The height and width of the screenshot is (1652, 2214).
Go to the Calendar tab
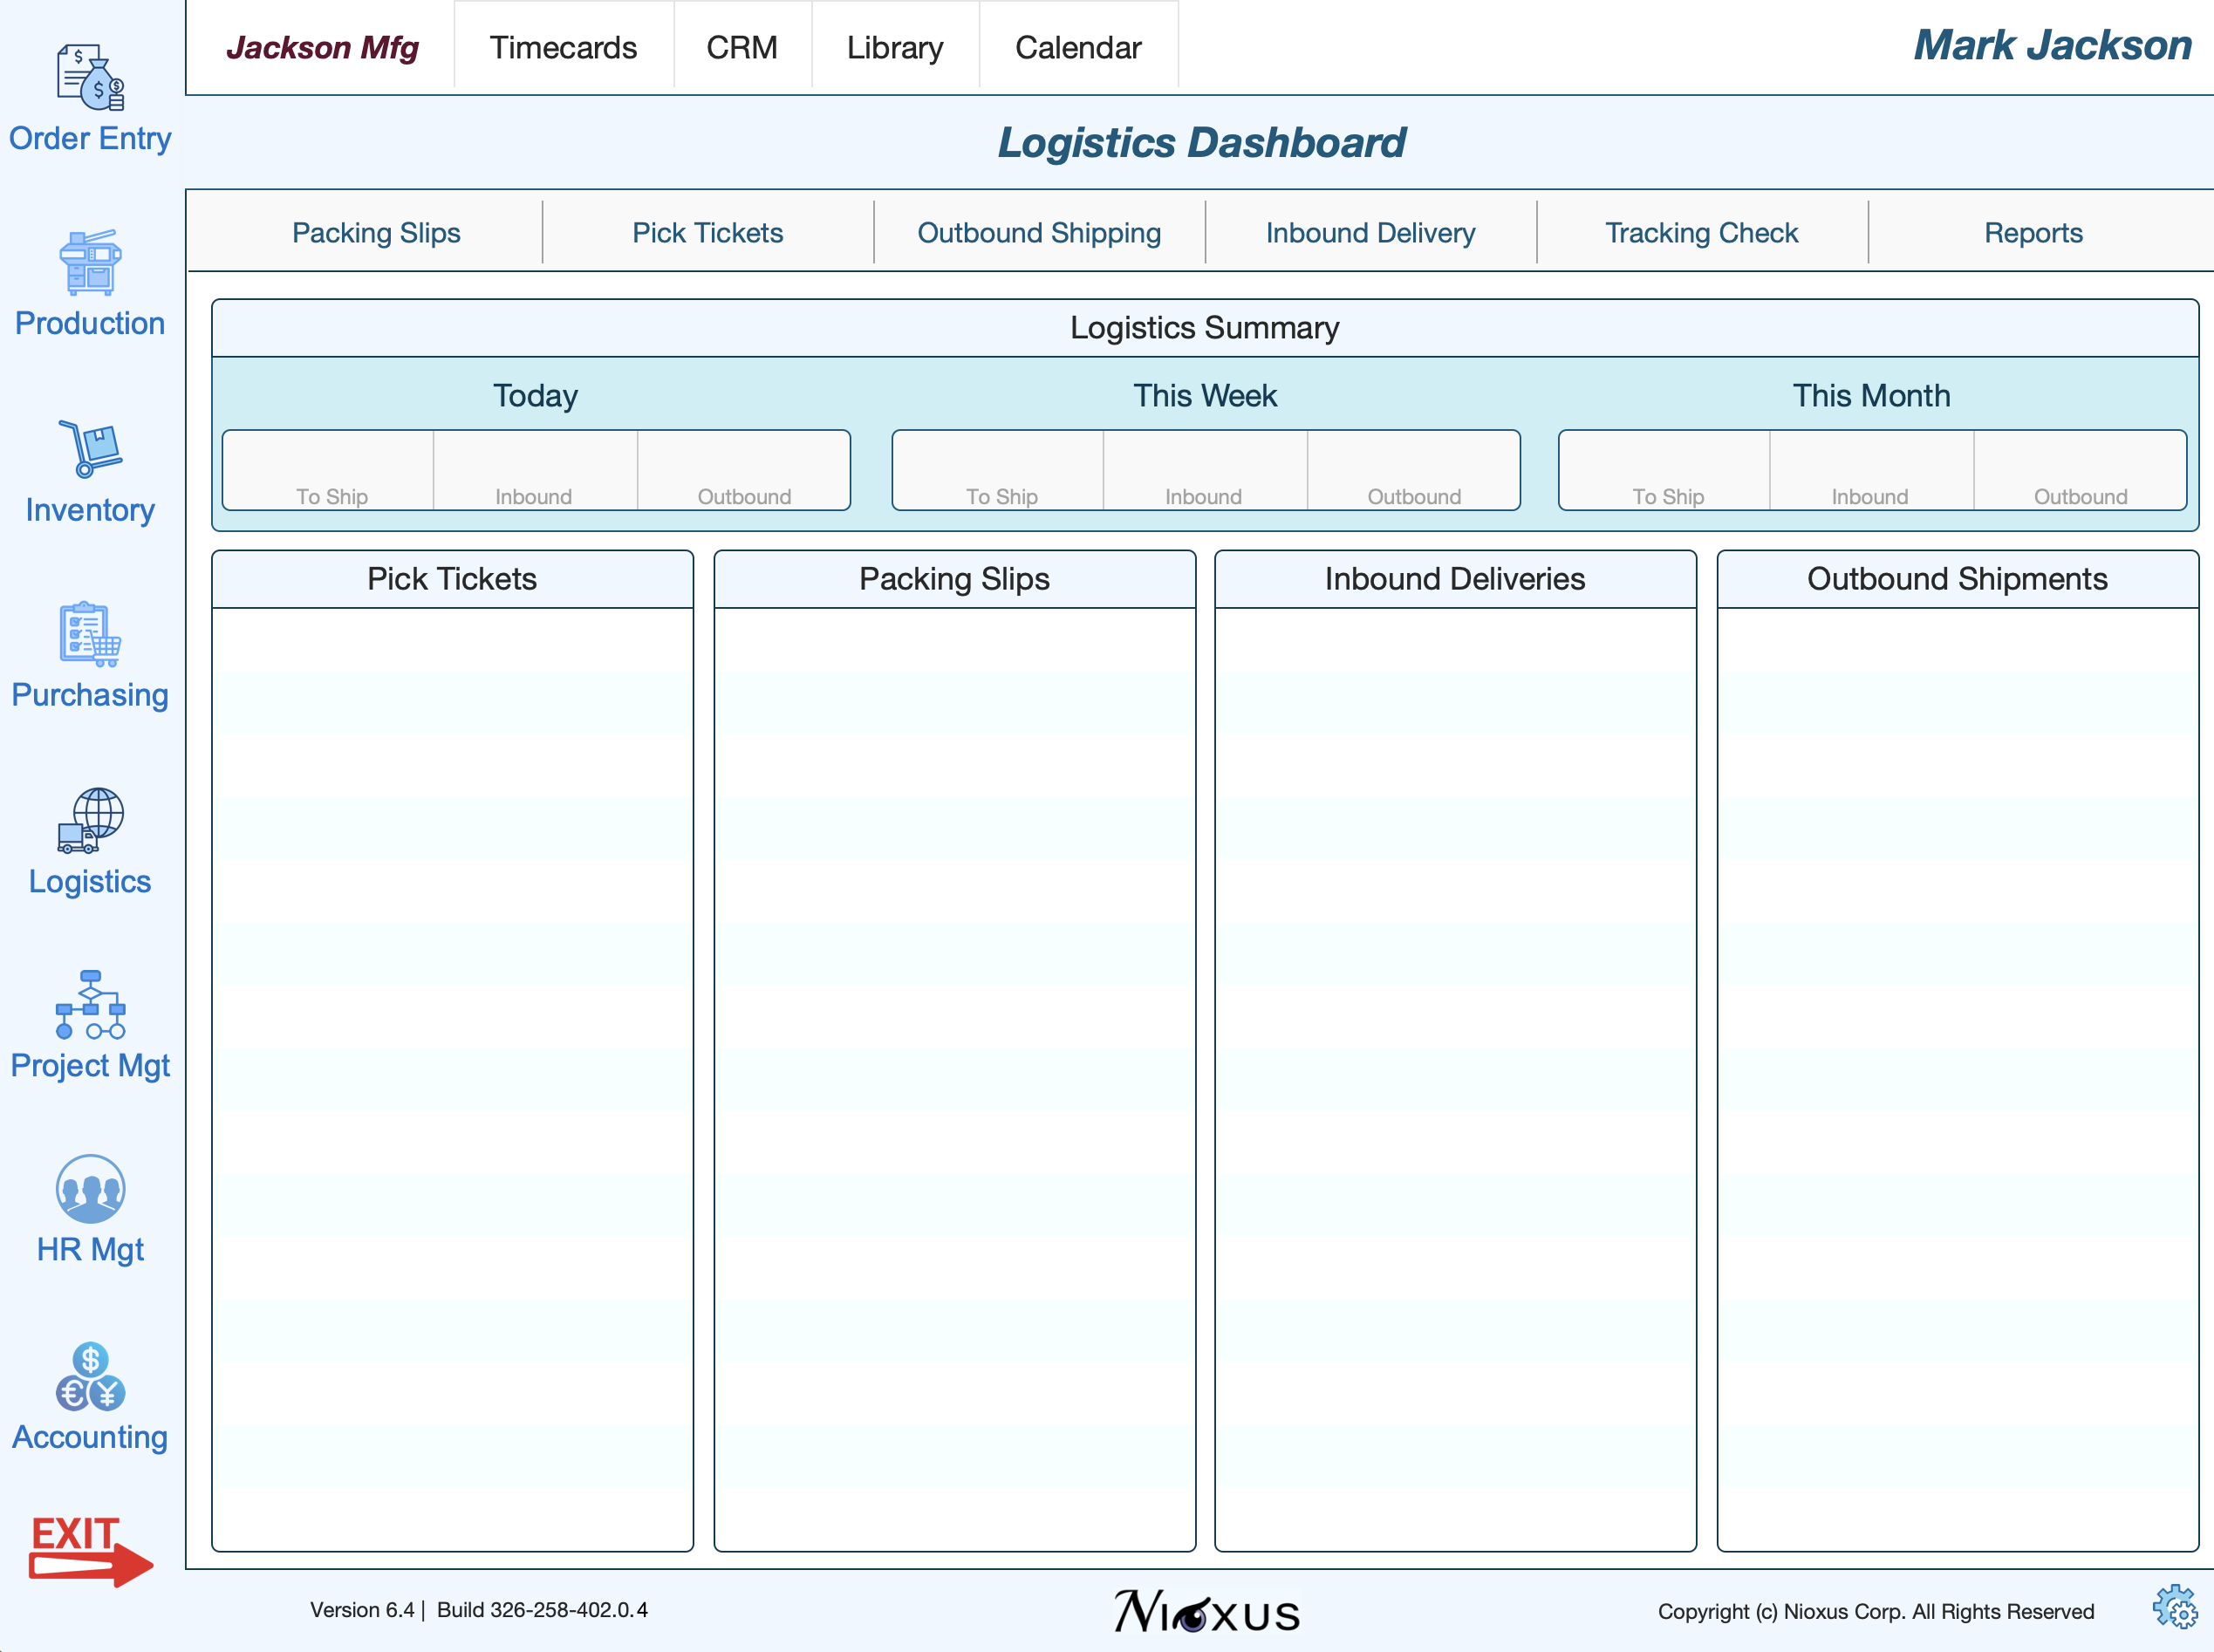coord(1078,47)
